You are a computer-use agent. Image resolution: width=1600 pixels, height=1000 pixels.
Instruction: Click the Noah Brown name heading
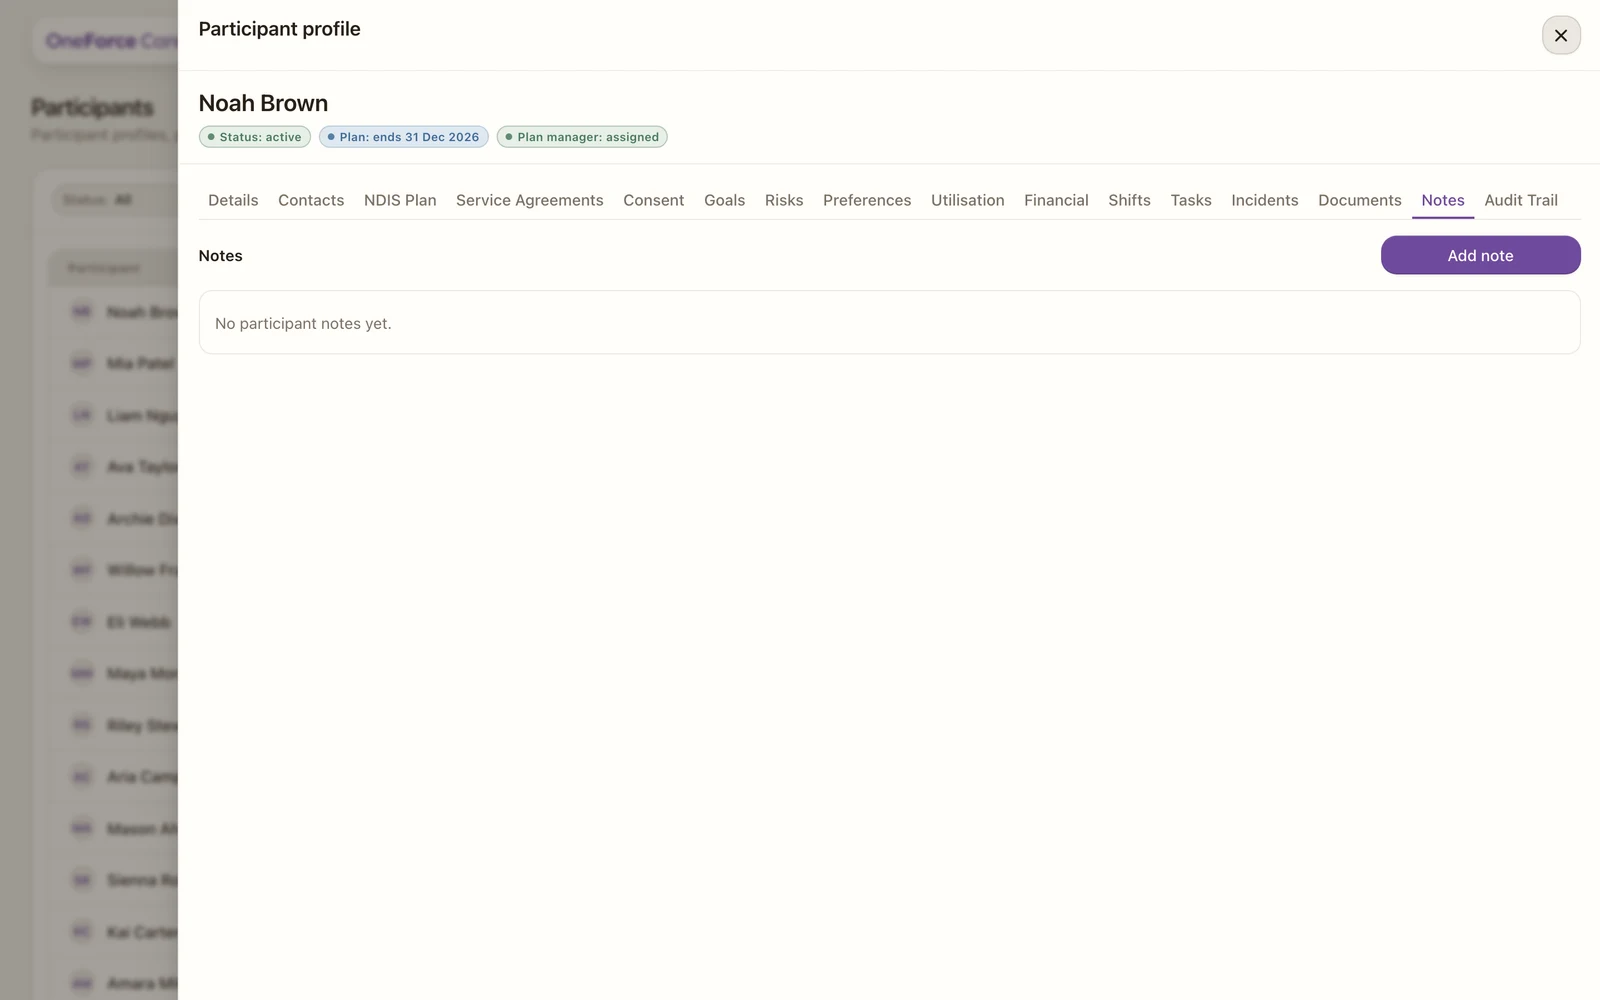click(263, 103)
